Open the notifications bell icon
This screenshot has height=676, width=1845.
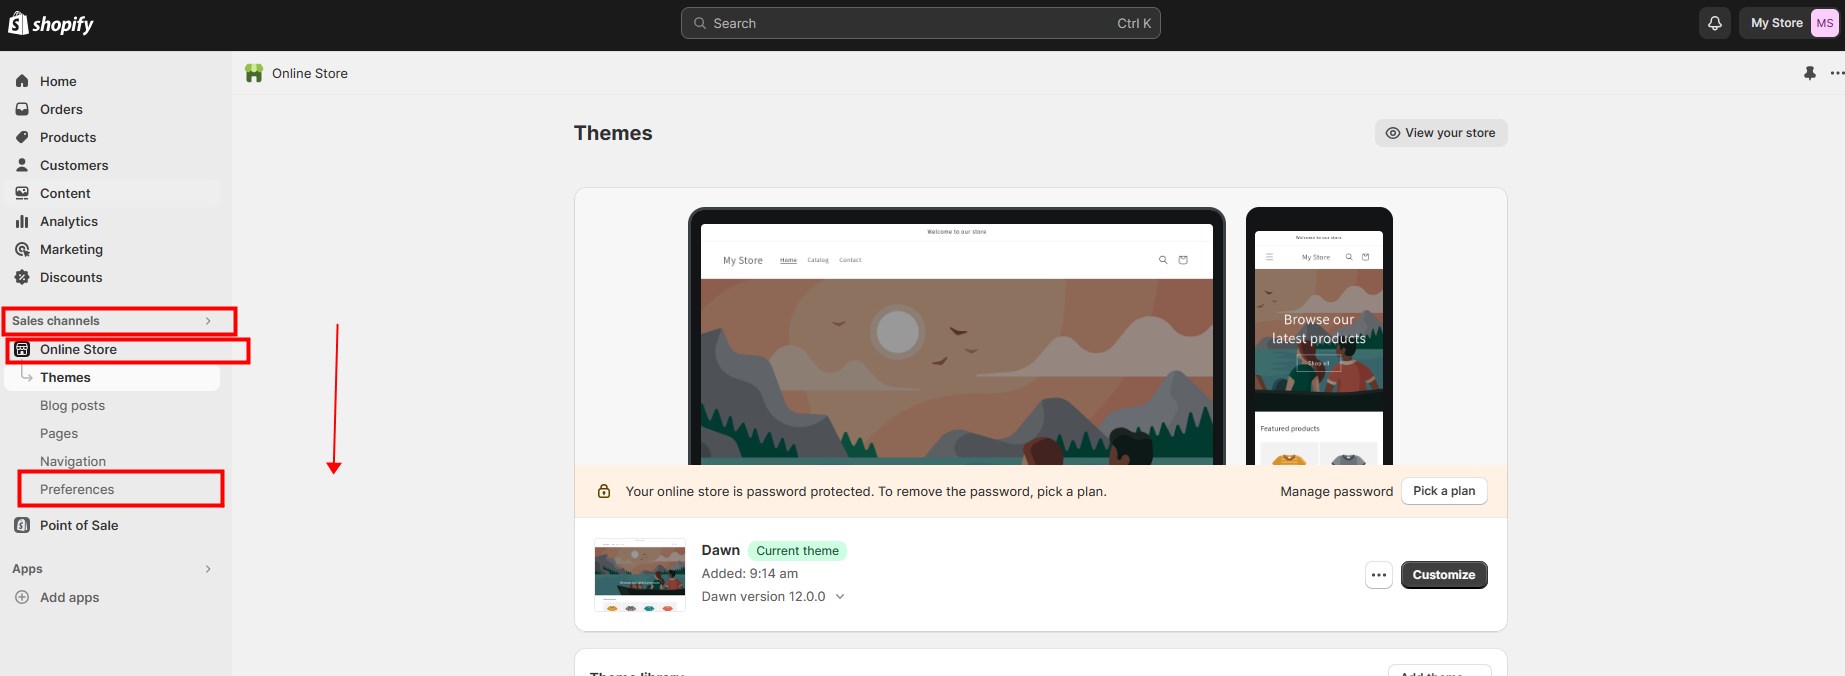point(1714,23)
